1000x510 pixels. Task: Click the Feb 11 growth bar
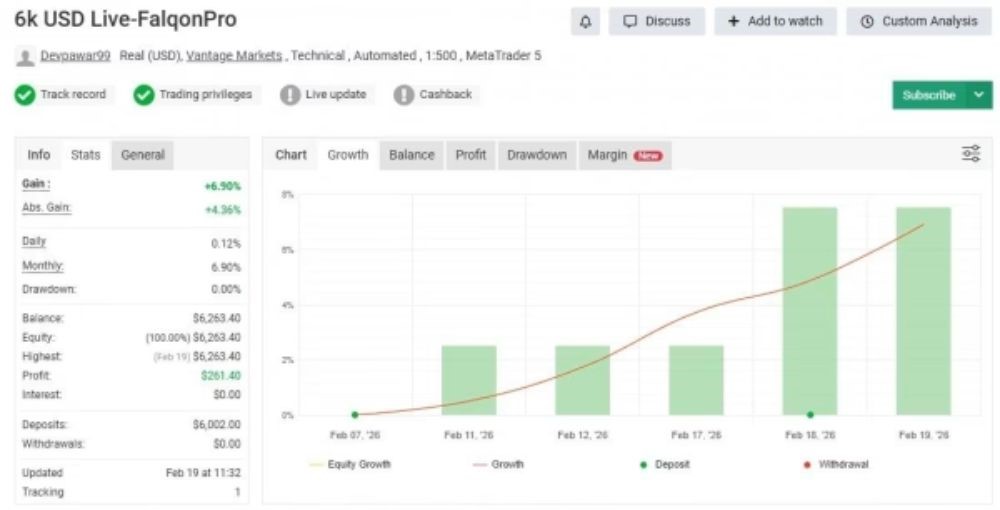469,381
